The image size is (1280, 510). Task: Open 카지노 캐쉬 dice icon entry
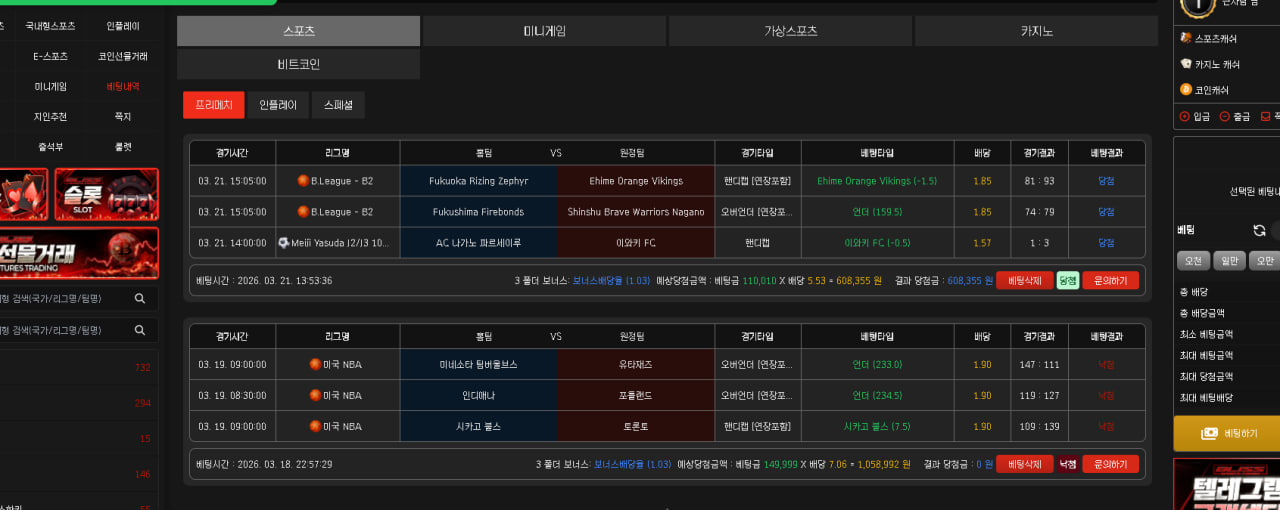click(x=1186, y=64)
